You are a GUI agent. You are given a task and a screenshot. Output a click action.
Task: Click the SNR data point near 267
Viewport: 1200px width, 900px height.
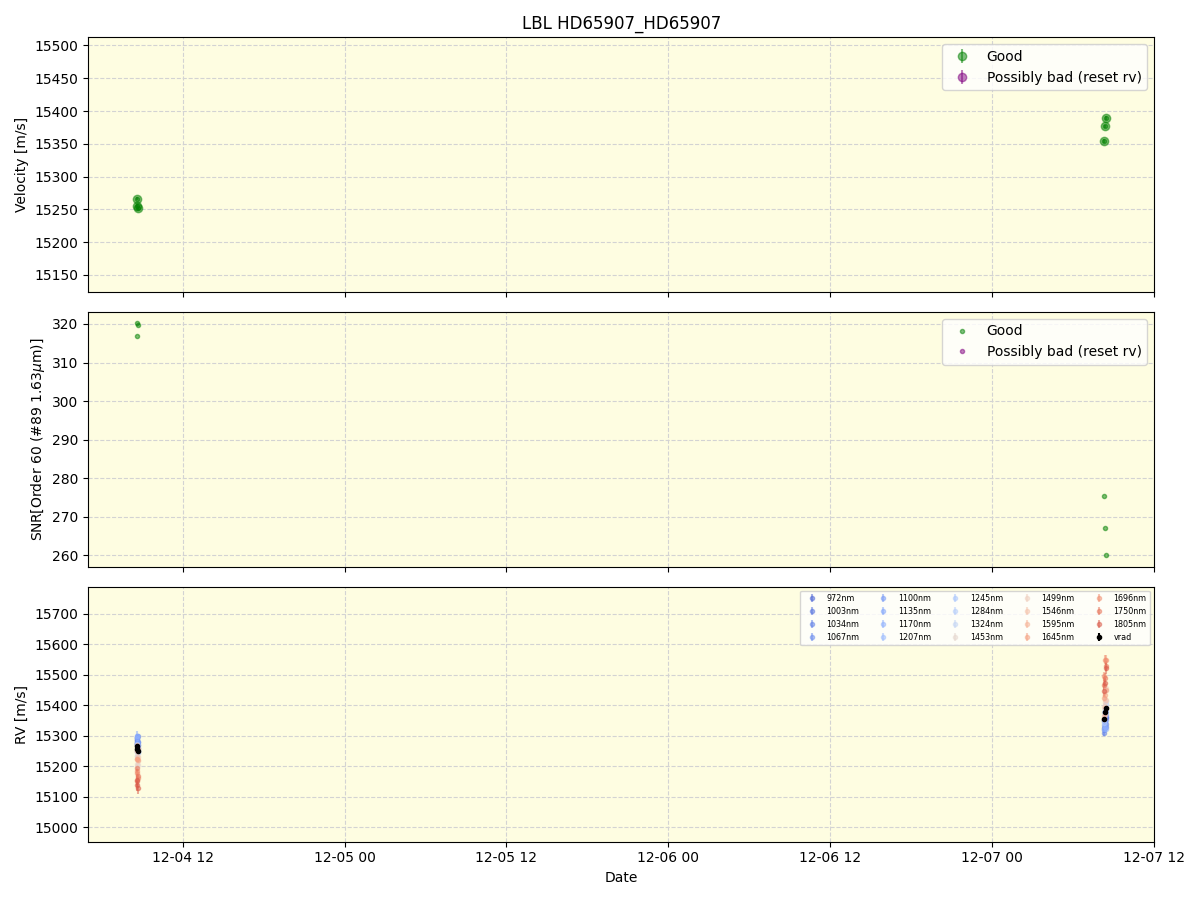pos(1105,528)
